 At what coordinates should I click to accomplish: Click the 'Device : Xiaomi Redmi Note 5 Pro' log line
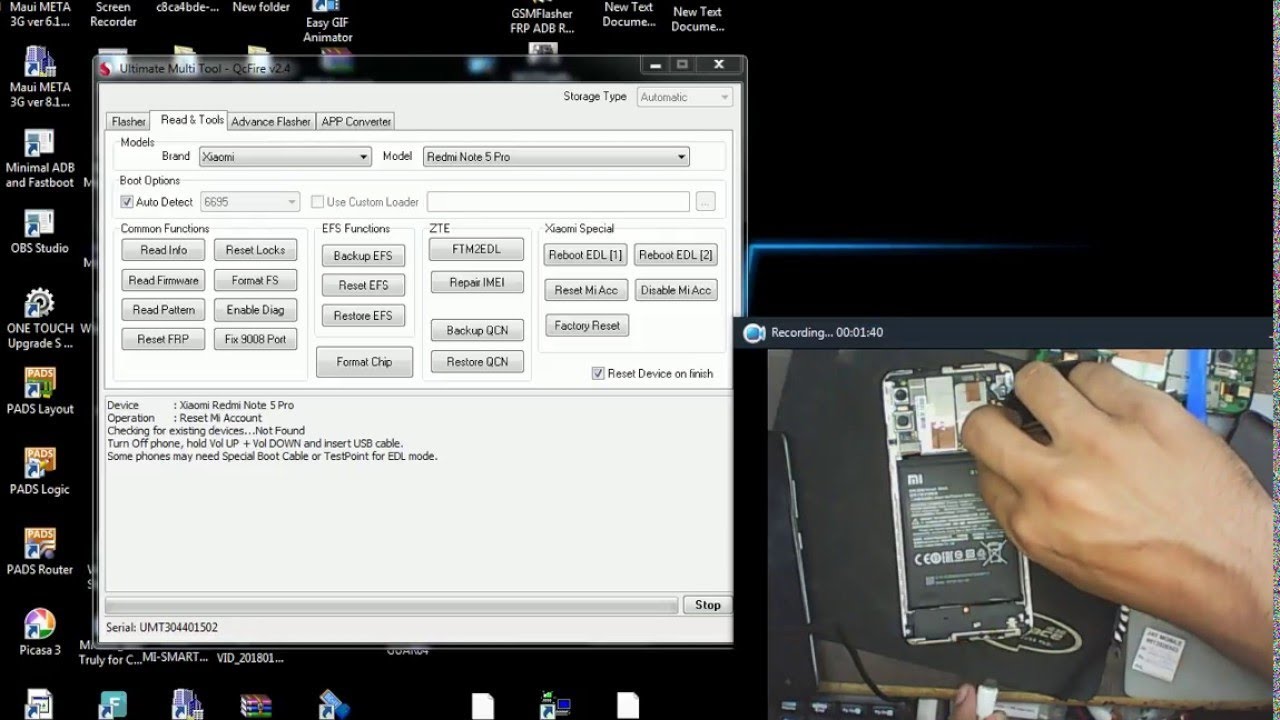click(200, 405)
